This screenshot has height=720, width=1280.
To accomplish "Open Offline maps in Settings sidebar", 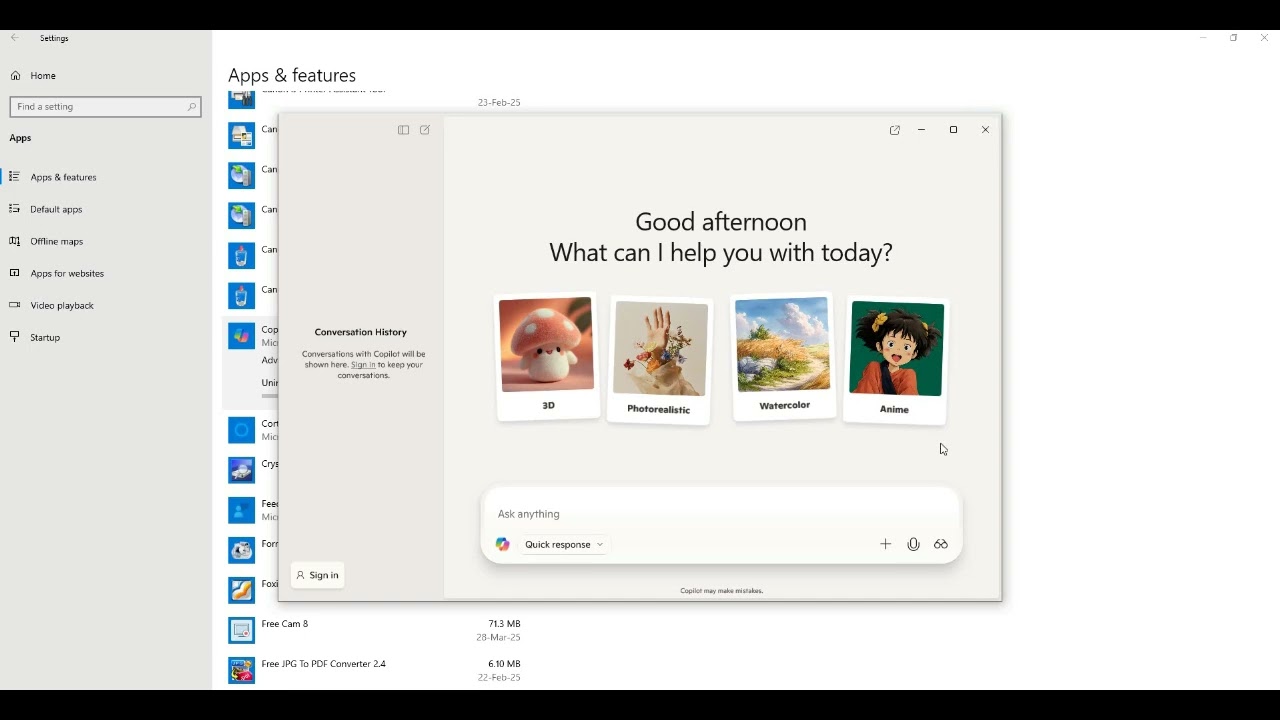I will pyautogui.click(x=56, y=241).
